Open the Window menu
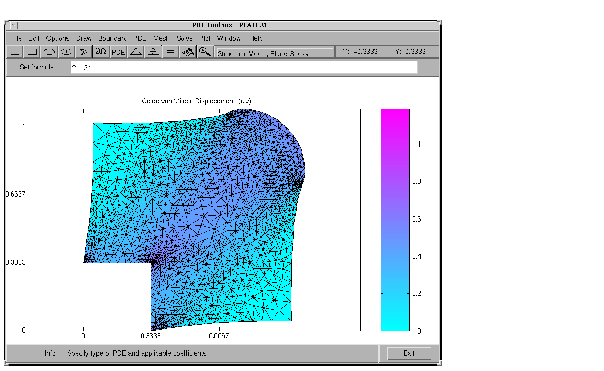 pyautogui.click(x=229, y=39)
